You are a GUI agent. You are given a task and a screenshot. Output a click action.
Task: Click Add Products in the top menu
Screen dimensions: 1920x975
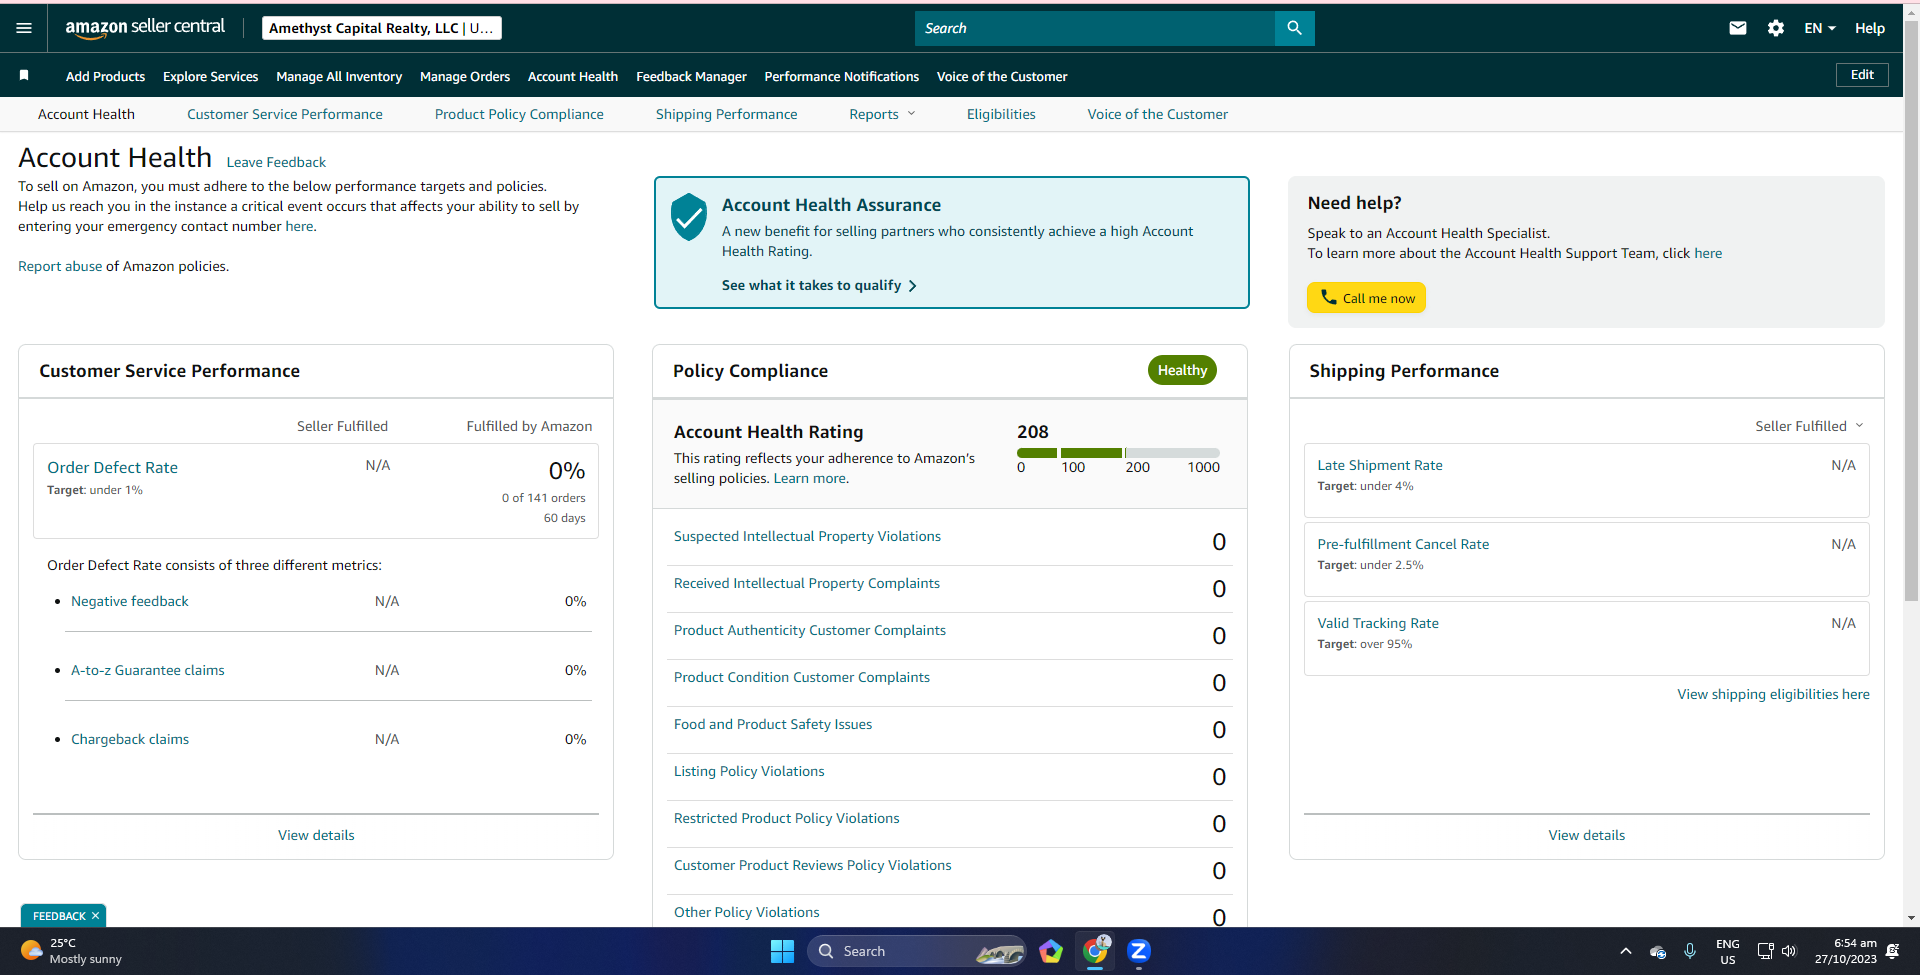(x=105, y=76)
